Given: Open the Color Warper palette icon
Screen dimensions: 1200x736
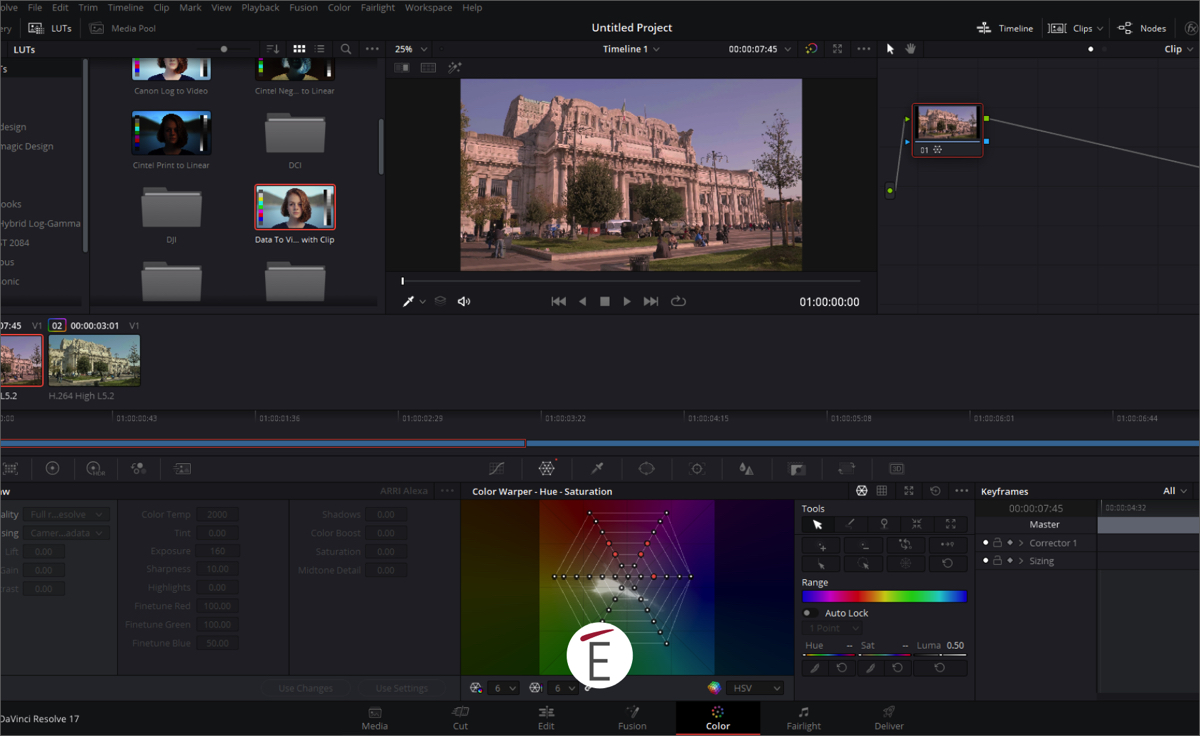Looking at the screenshot, I should click(547, 468).
